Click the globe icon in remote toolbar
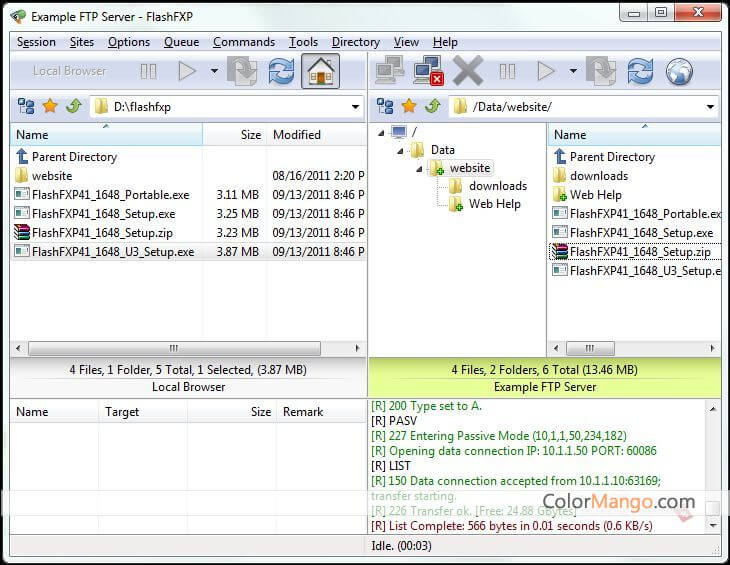Viewport: 730px width, 565px height. point(679,72)
